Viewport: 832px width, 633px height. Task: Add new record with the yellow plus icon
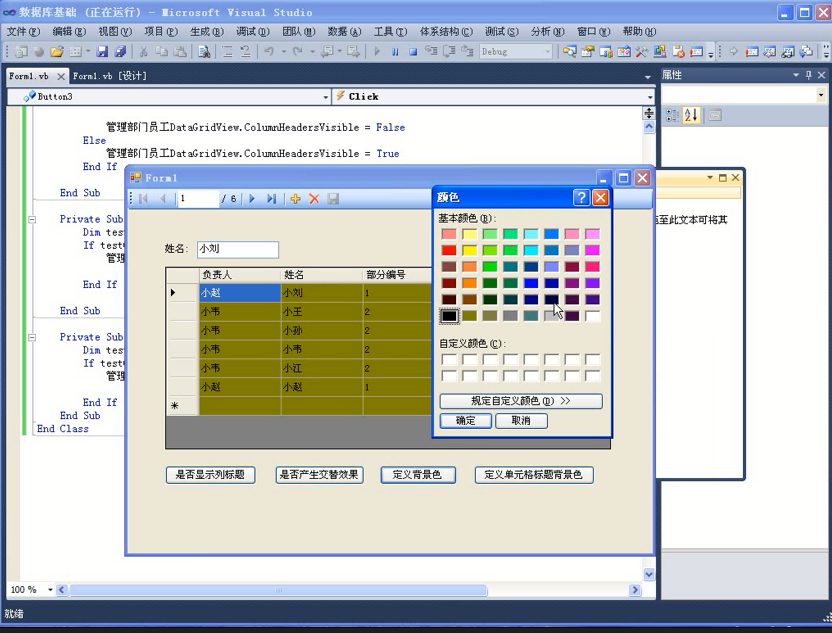coord(296,198)
